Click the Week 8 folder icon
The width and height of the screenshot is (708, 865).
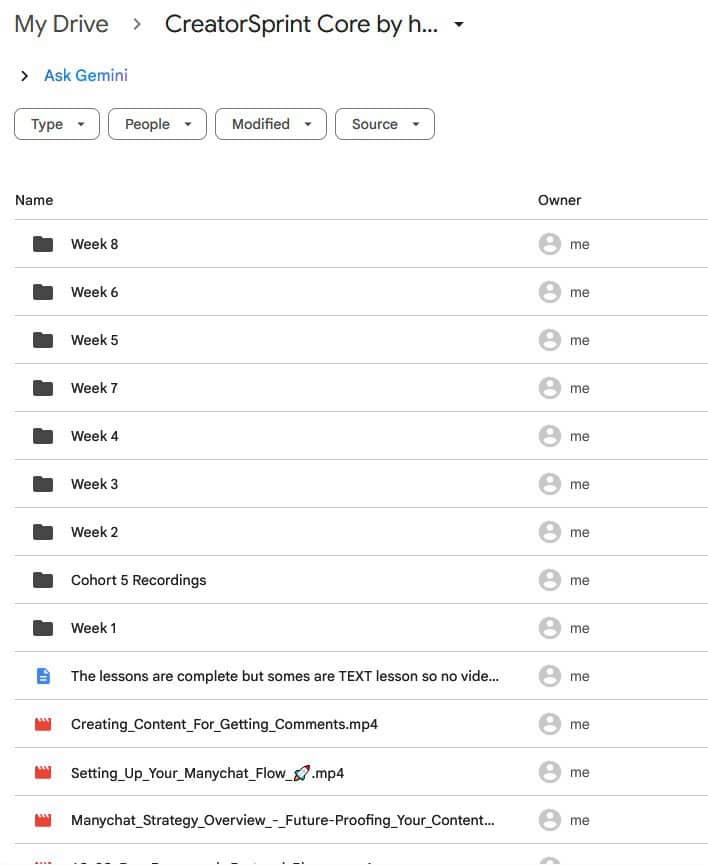(42, 244)
